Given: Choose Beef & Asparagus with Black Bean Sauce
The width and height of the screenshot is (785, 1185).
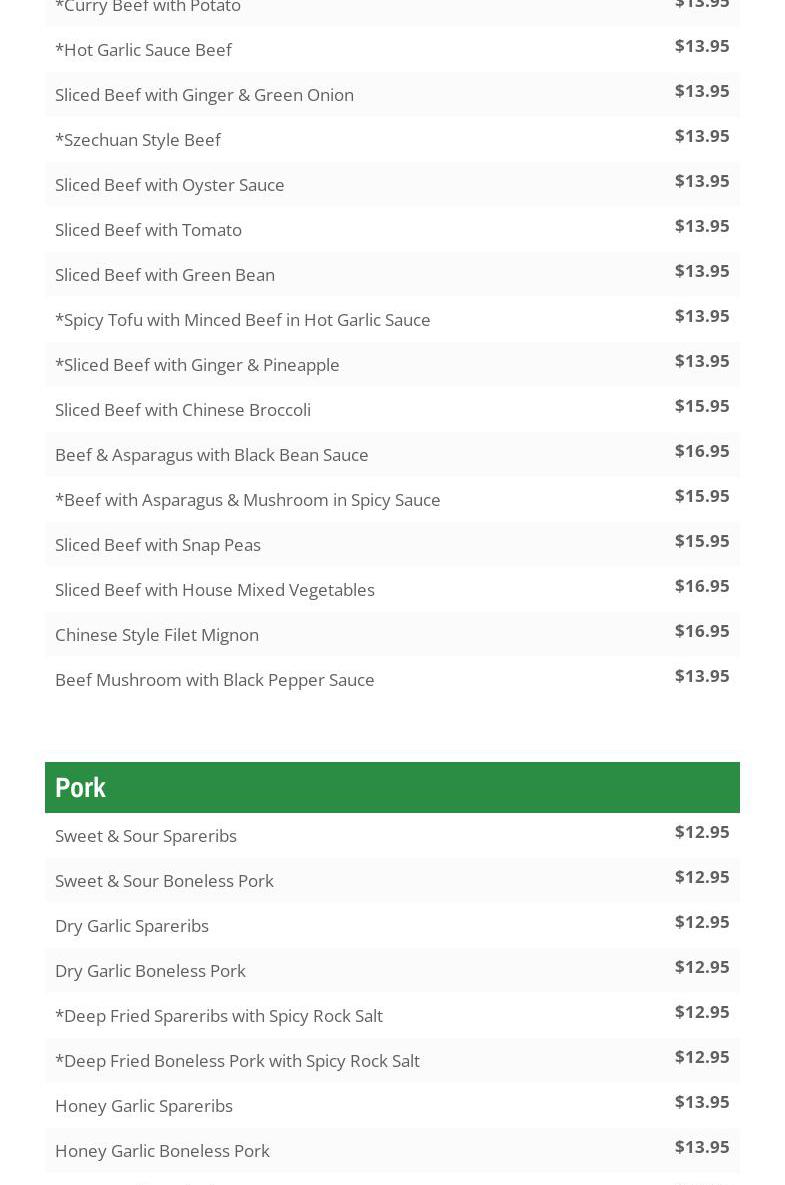Looking at the screenshot, I should [x=212, y=455].
